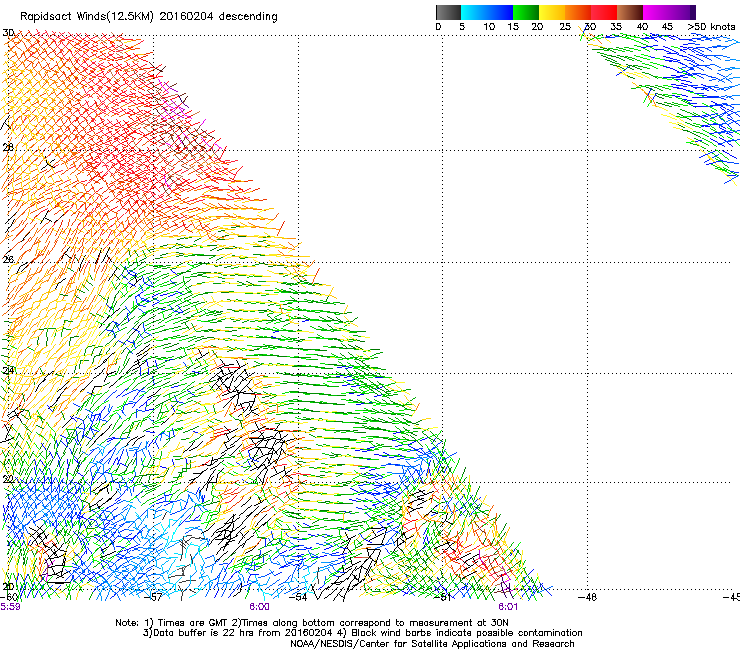
Task: Click the longitude label '-54' at bottom
Action: [298, 597]
